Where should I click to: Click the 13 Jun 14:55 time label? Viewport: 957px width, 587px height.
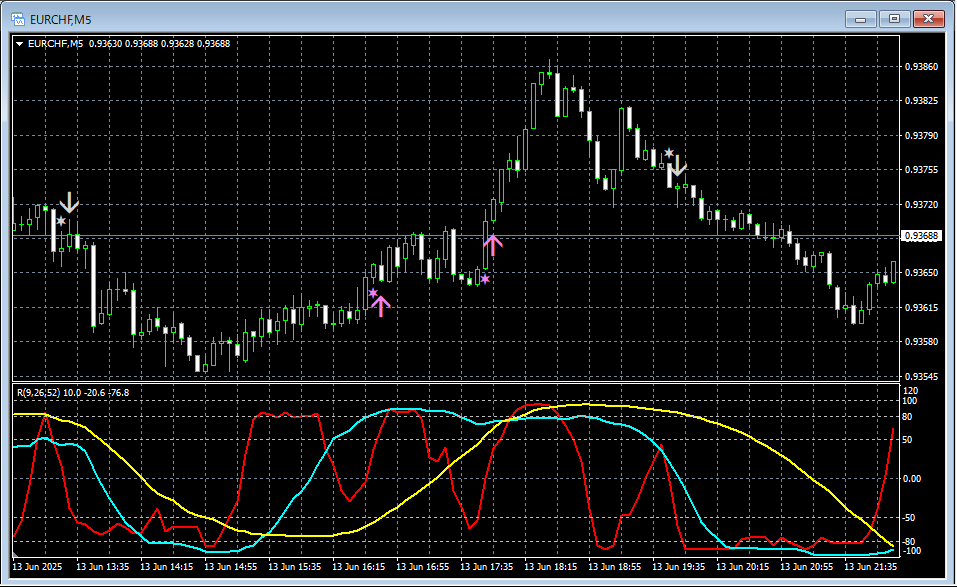tap(231, 567)
